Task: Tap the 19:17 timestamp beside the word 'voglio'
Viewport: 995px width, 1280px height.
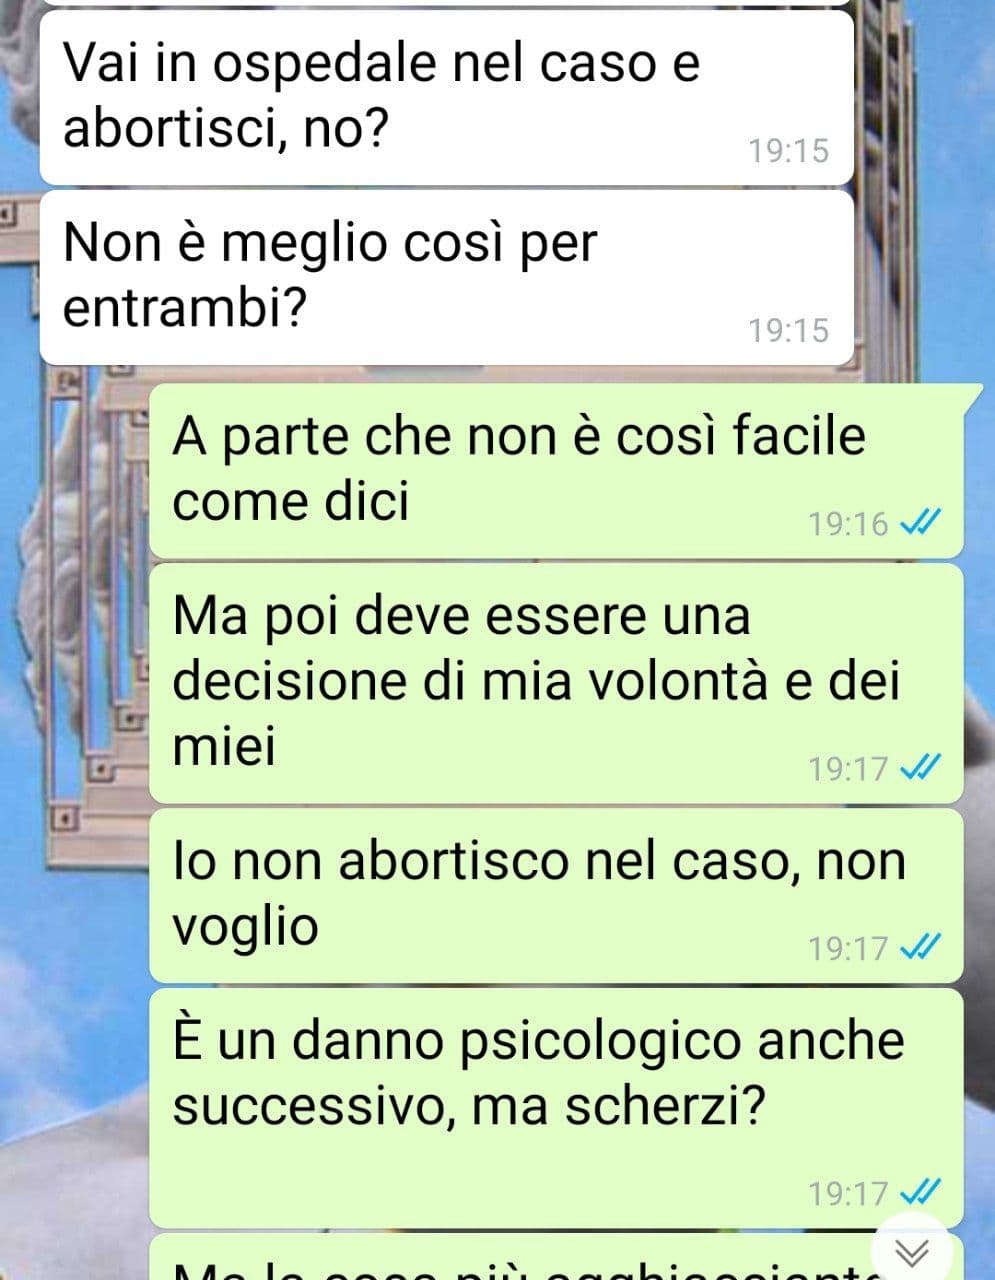Action: coord(848,946)
